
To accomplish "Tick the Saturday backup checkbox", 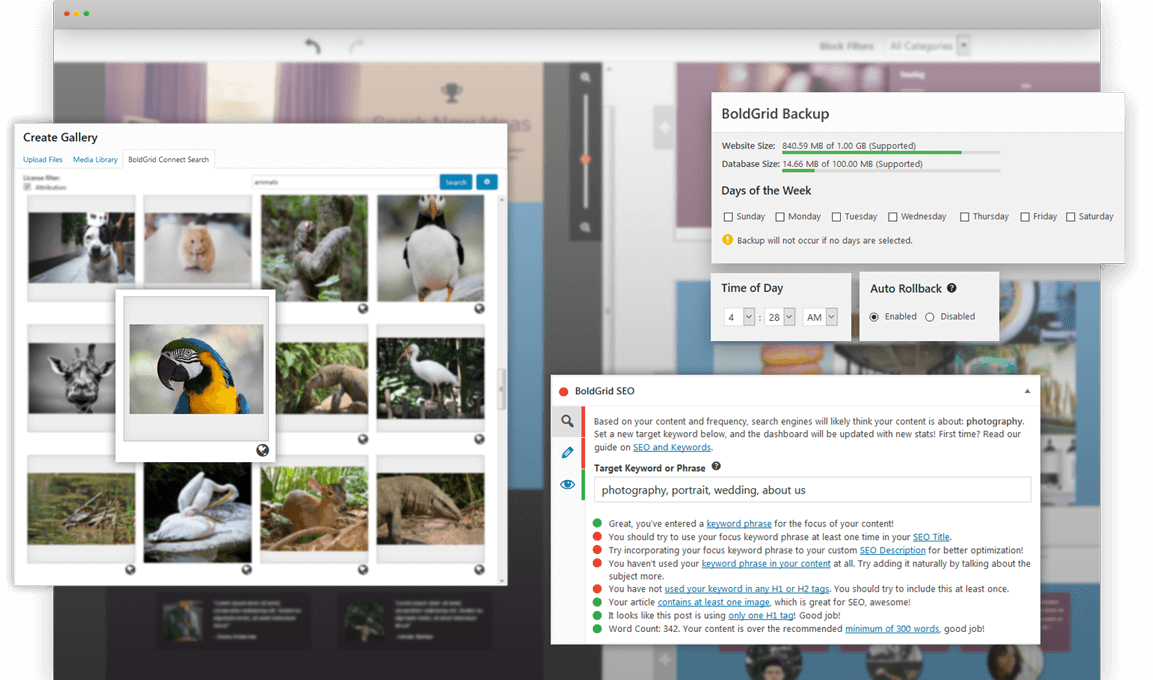I will 1071,217.
